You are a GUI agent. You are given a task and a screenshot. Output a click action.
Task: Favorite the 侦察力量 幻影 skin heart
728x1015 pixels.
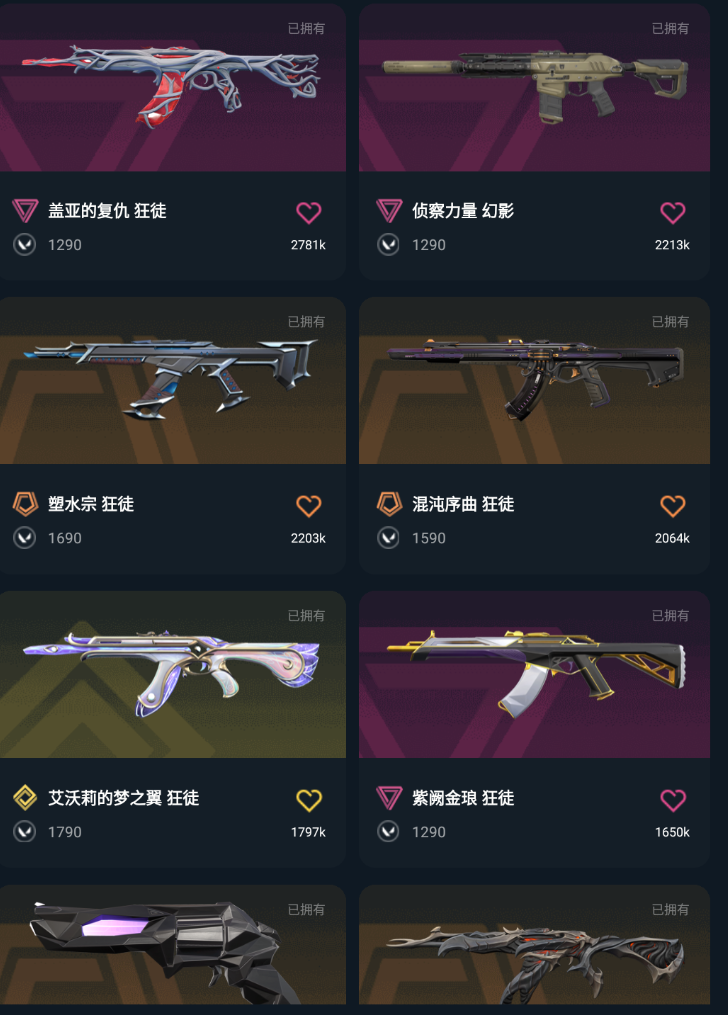[672, 212]
